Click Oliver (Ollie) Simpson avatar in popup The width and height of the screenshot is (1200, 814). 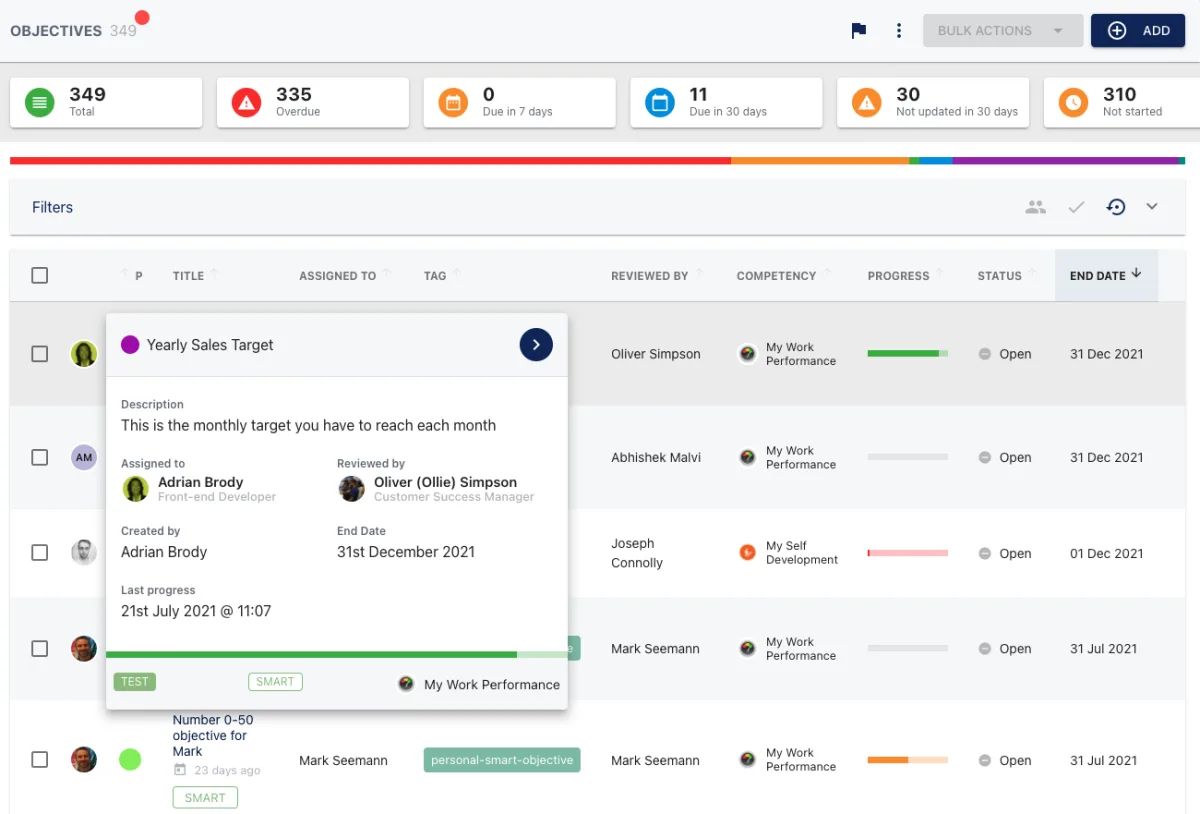(352, 488)
